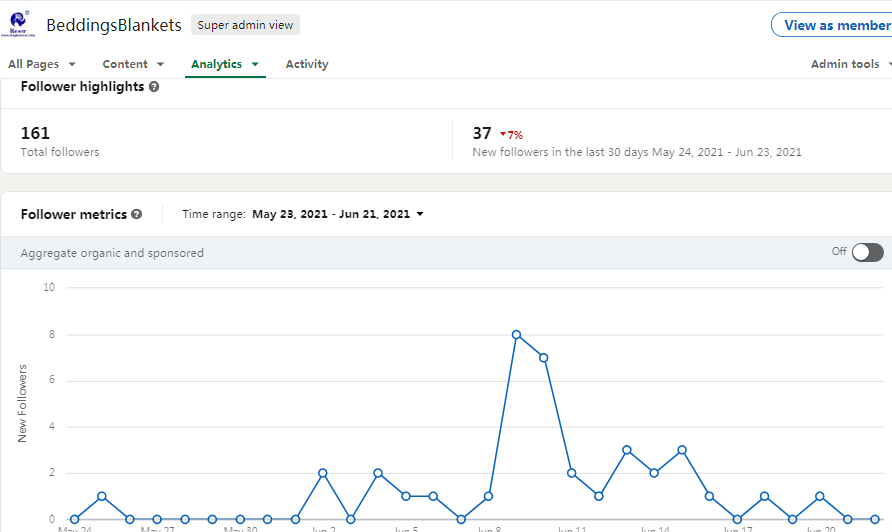Click the 'Total followers' label
Viewport: 892px width, 532px height.
[60, 152]
